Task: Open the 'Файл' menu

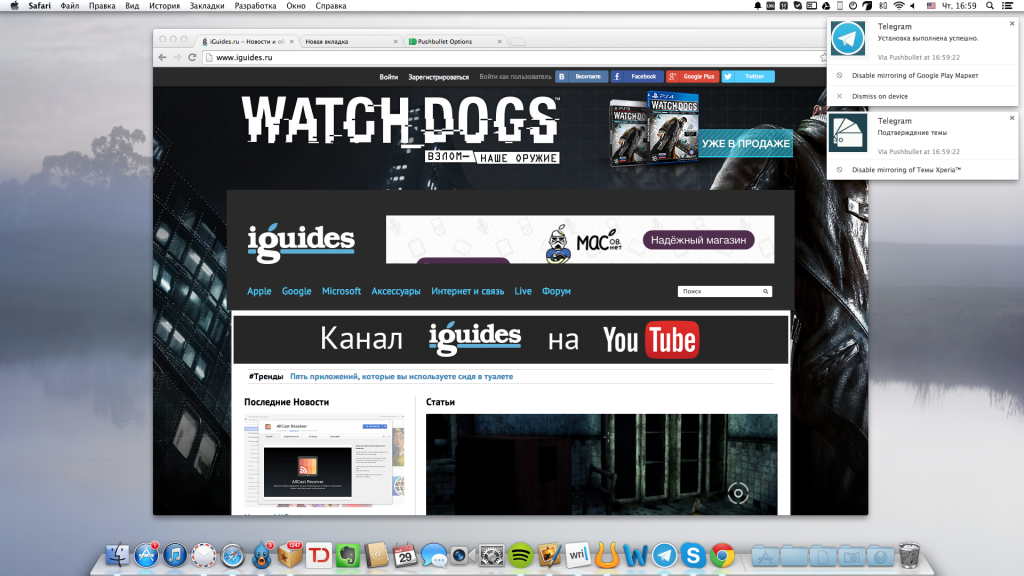Action: [70, 6]
